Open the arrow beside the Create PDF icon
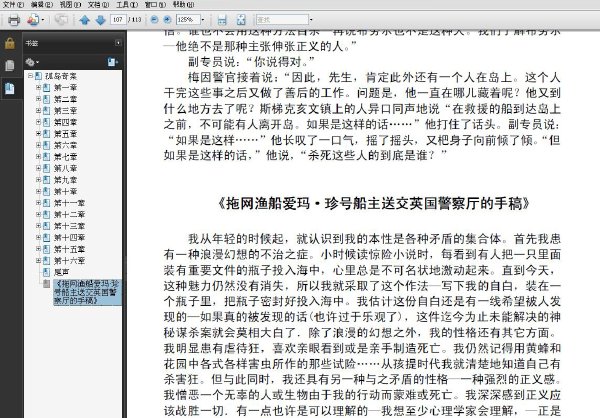 (43, 20)
